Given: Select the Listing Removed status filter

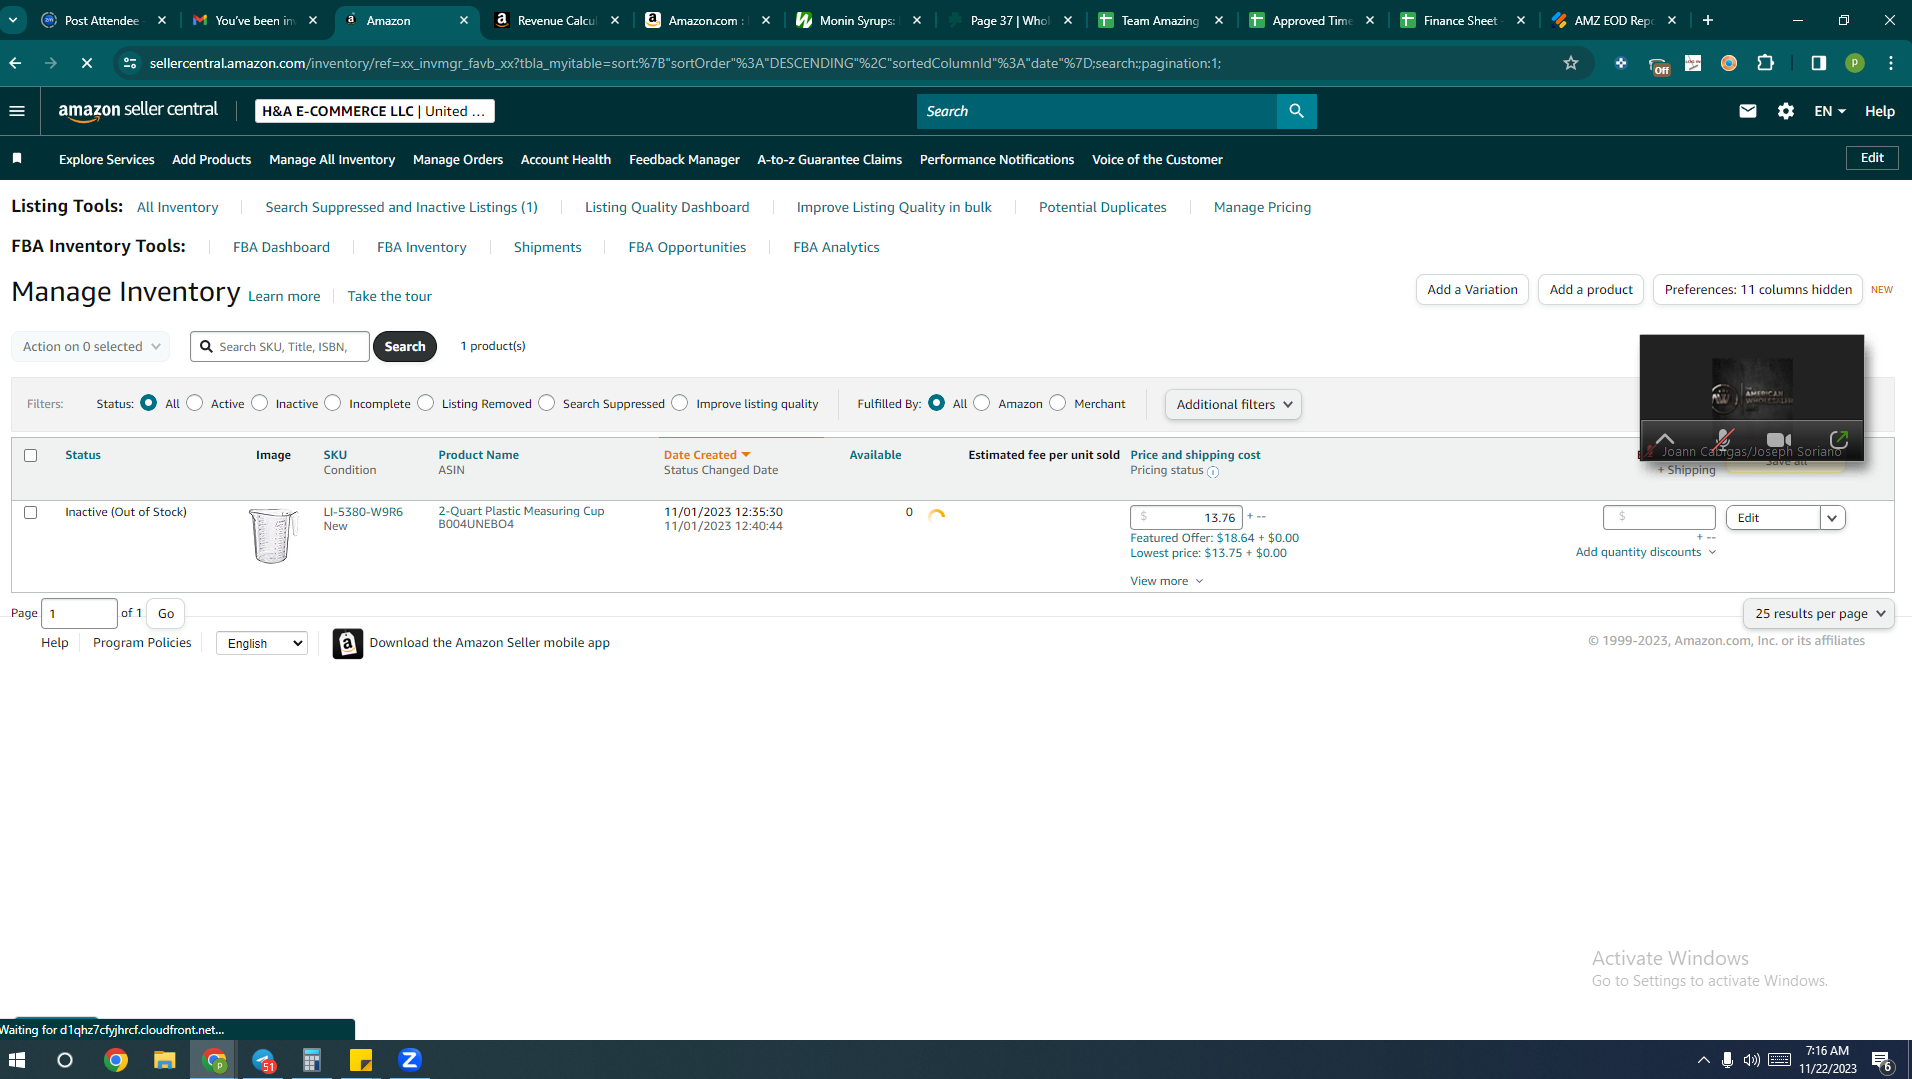Looking at the screenshot, I should [x=426, y=403].
